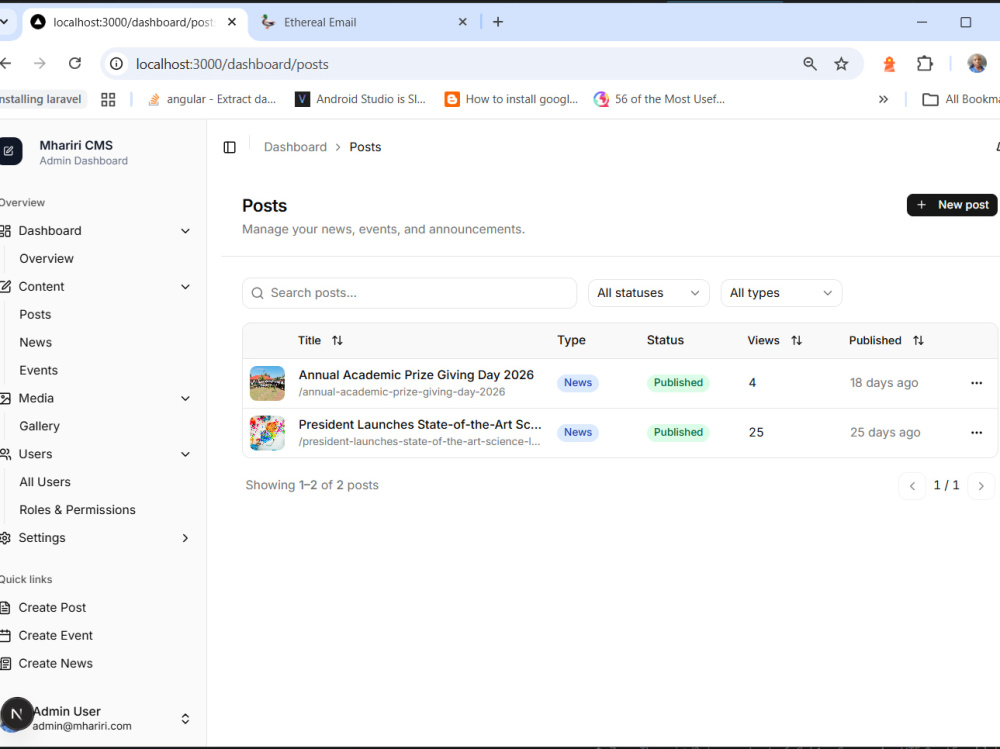Open a new browser tab

point(498,22)
